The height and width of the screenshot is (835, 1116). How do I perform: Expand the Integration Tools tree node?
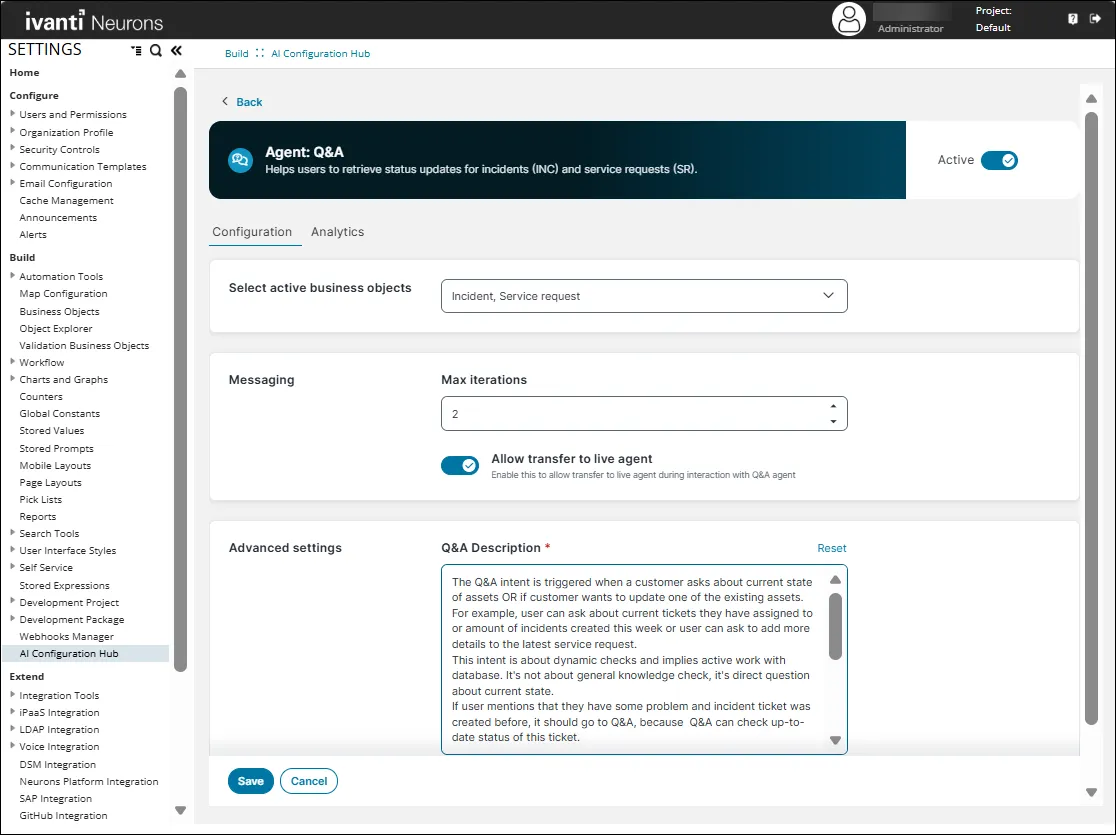click(x=12, y=695)
